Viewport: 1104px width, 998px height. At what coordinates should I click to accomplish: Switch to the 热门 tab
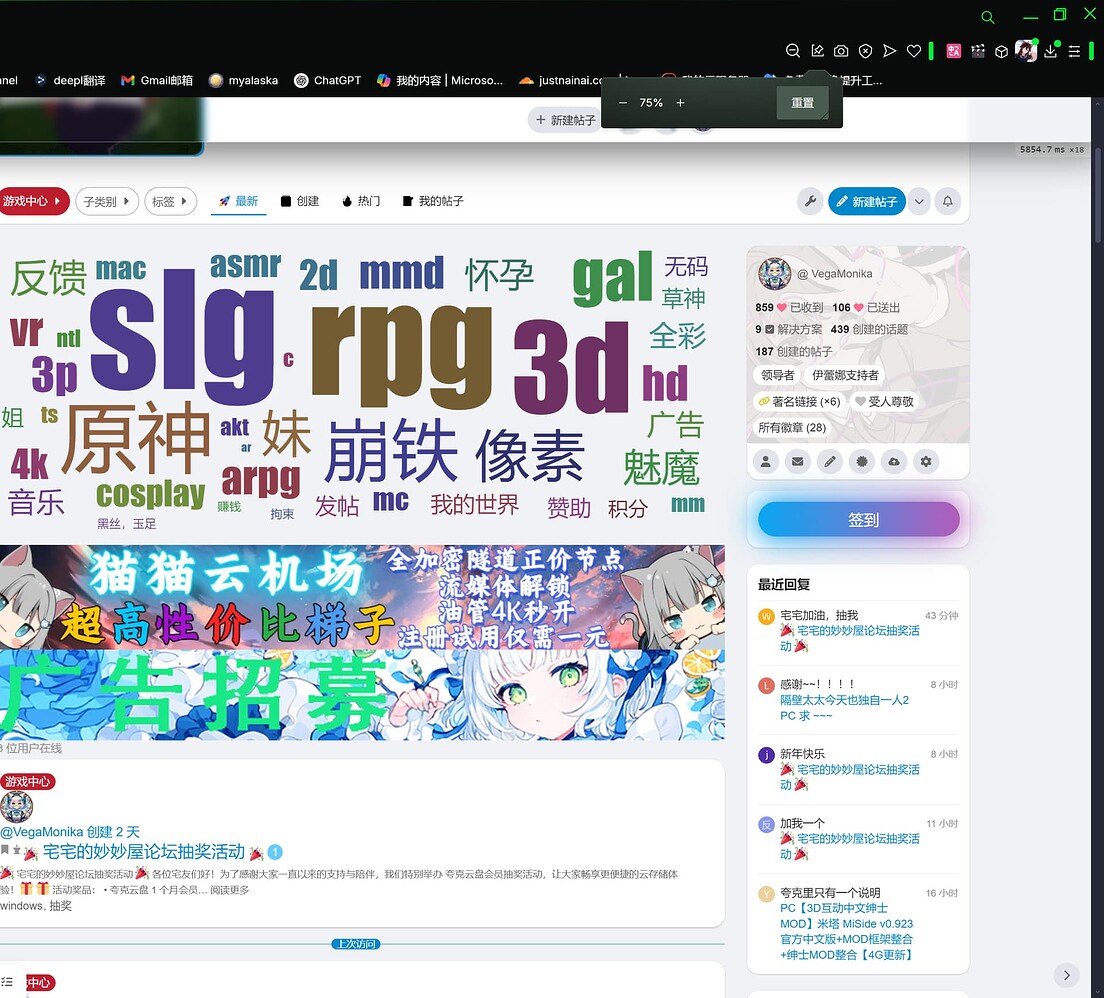point(361,201)
